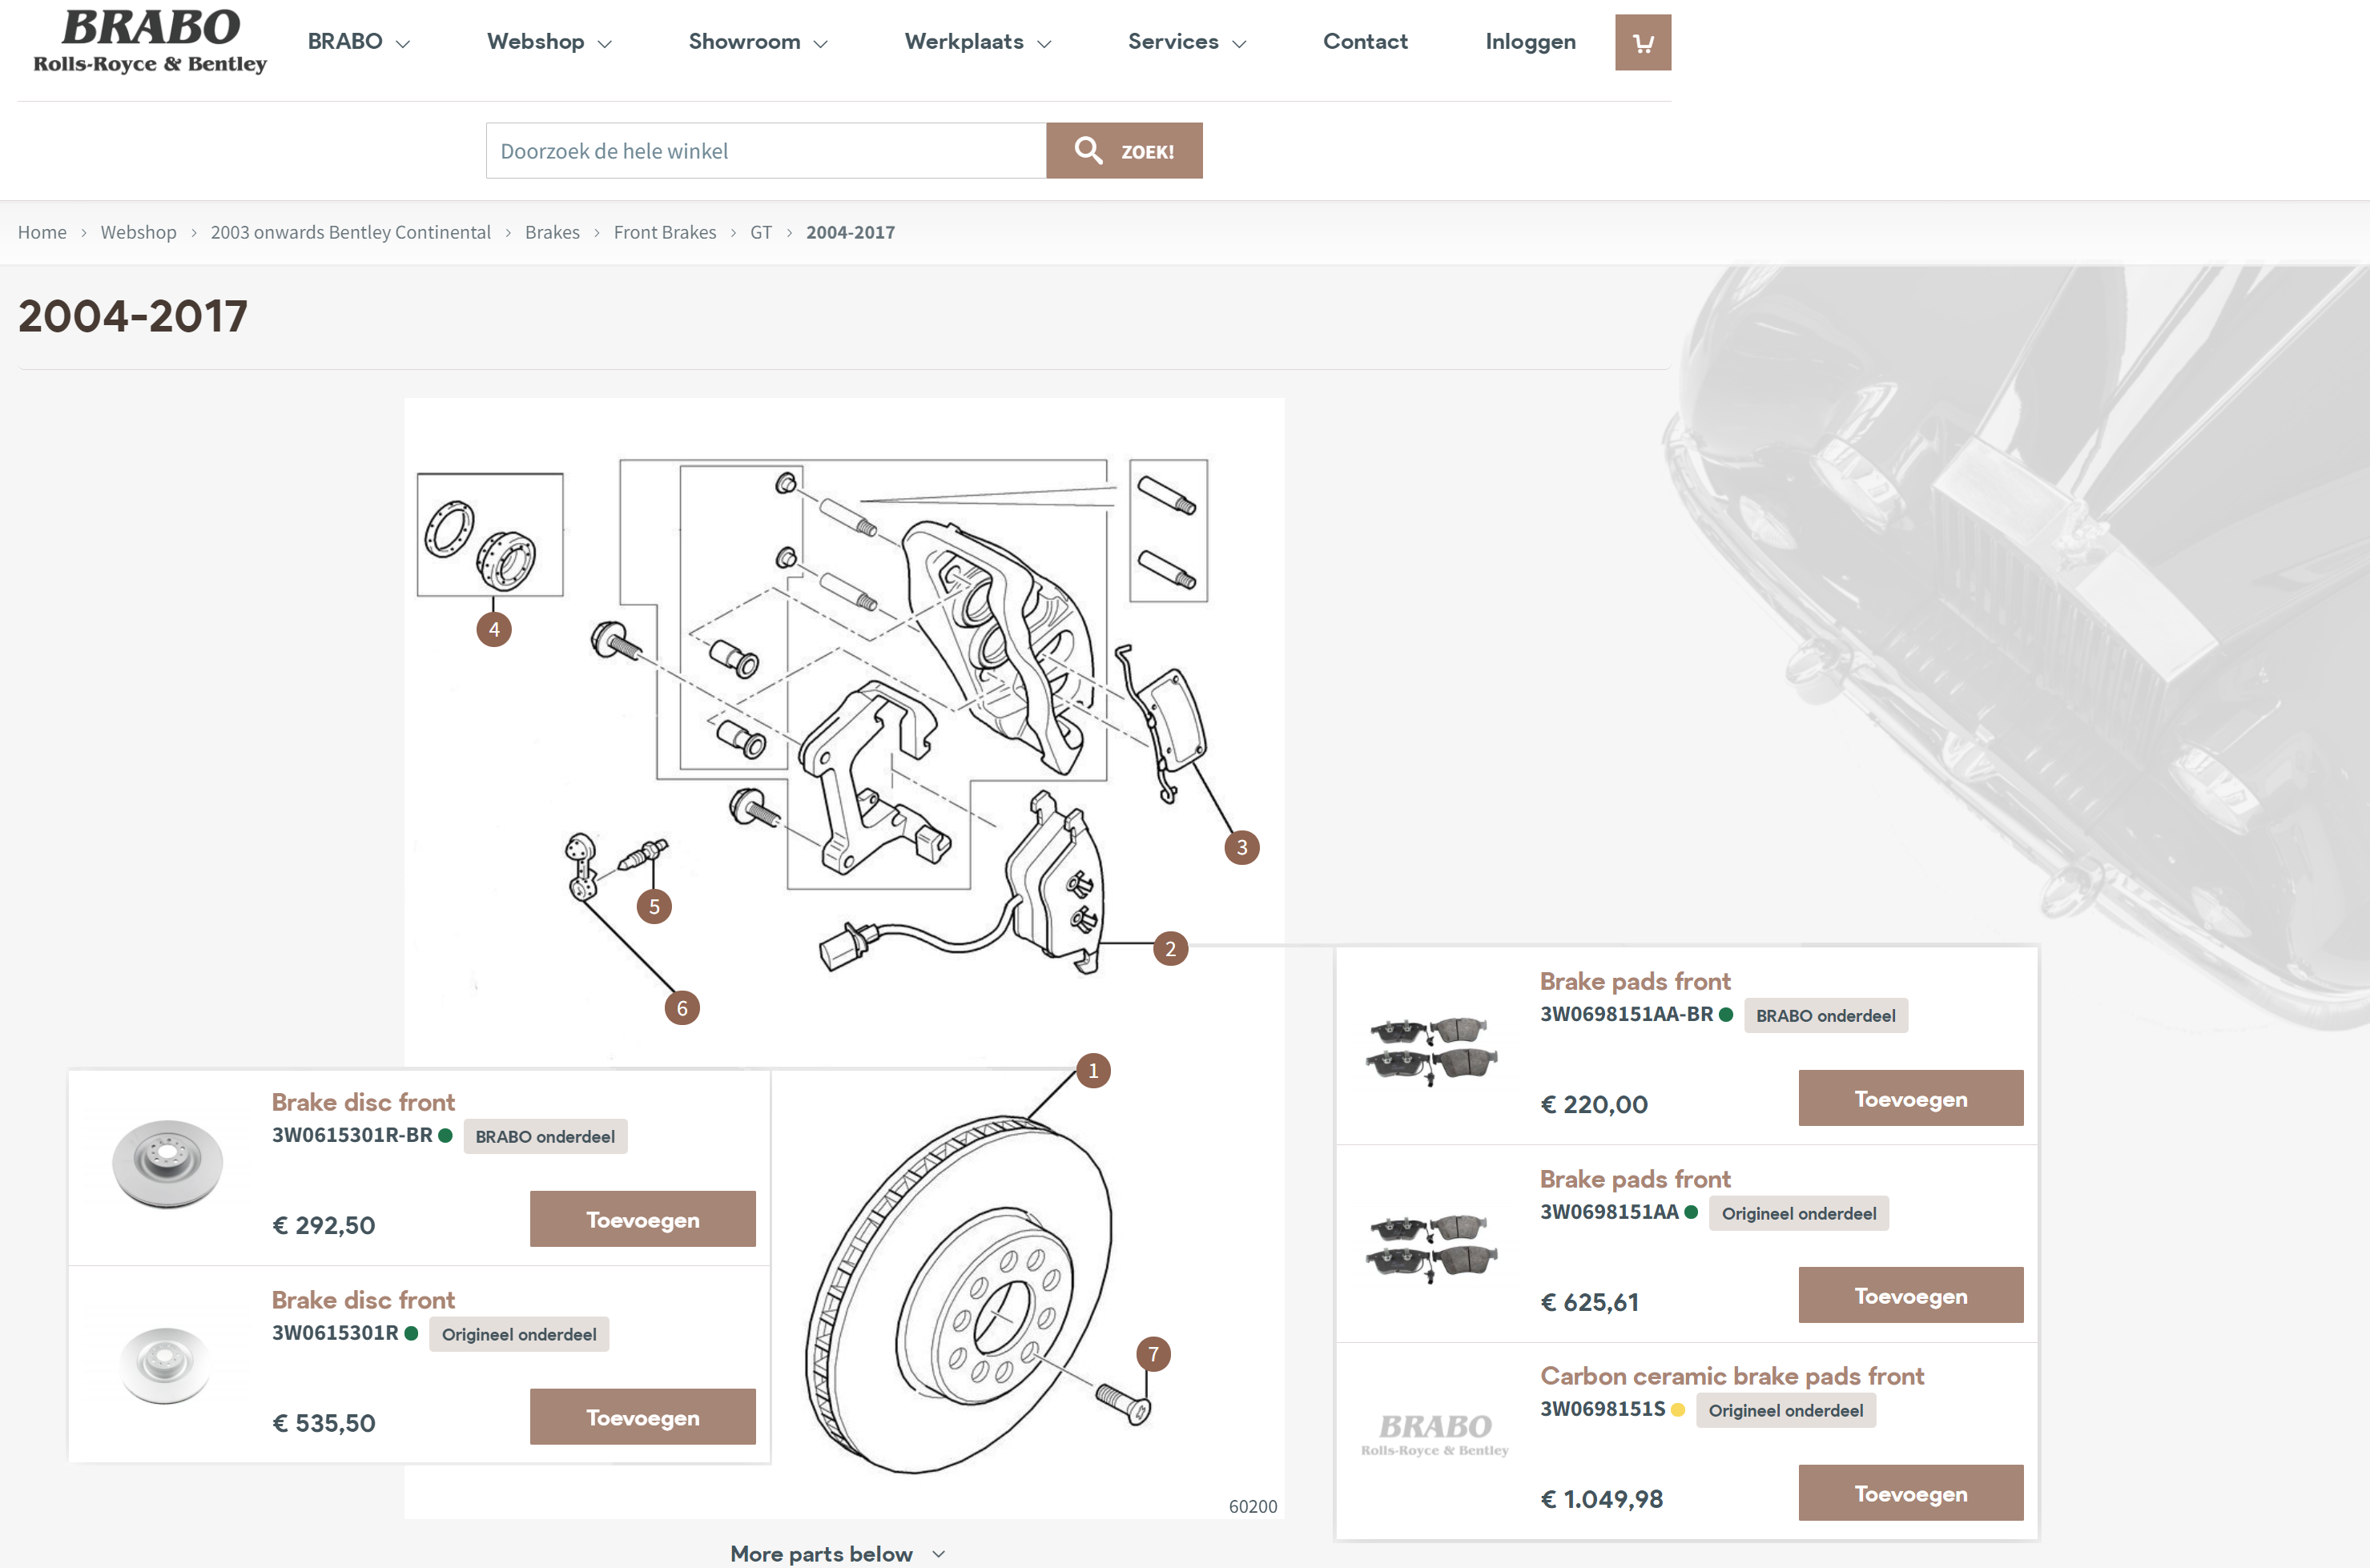This screenshot has width=2370, height=1568.
Task: Open the shopping cart icon
Action: pos(1642,42)
